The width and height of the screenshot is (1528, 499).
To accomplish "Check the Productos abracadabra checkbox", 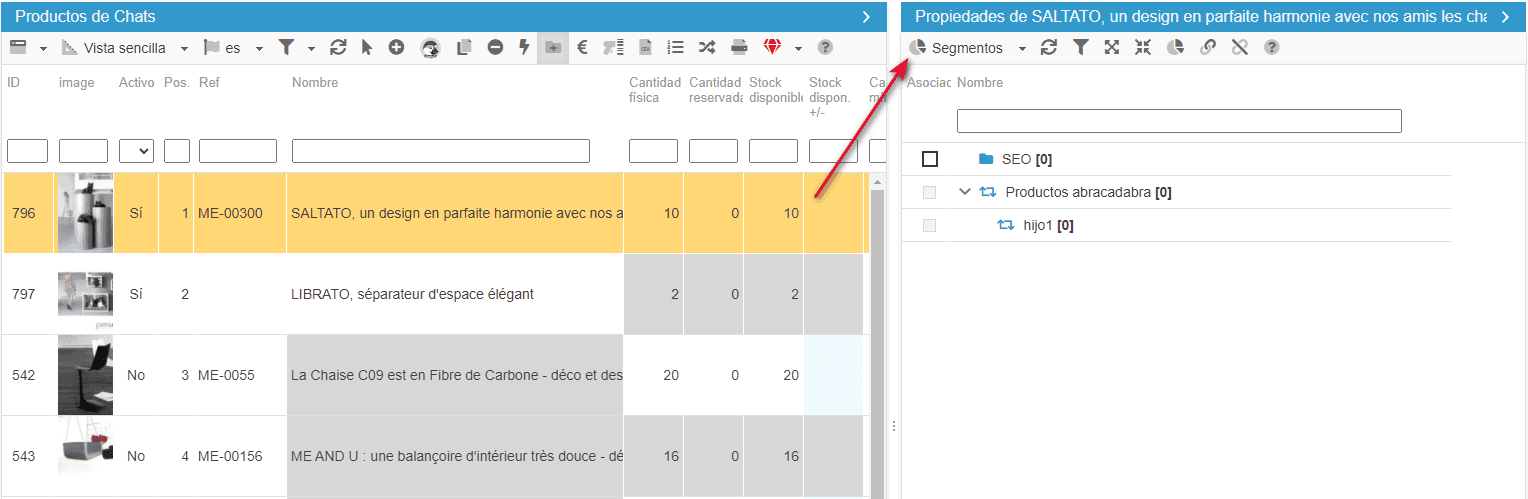I will tap(930, 192).
